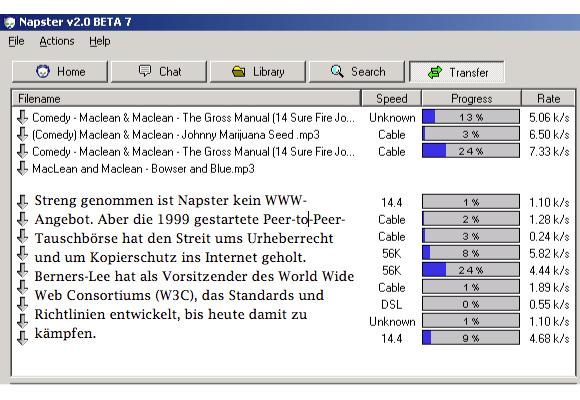Click the 3 % progress bar at 6.50 k/s
This screenshot has height=400, width=580.
pos(471,134)
